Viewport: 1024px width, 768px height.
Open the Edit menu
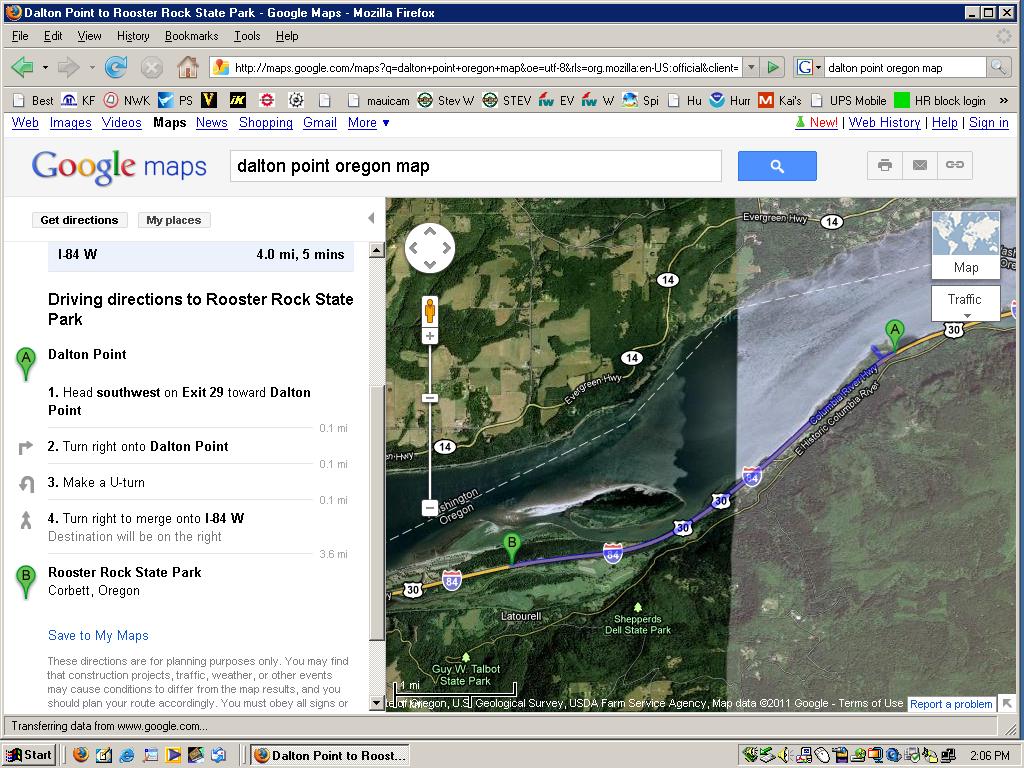coord(53,36)
